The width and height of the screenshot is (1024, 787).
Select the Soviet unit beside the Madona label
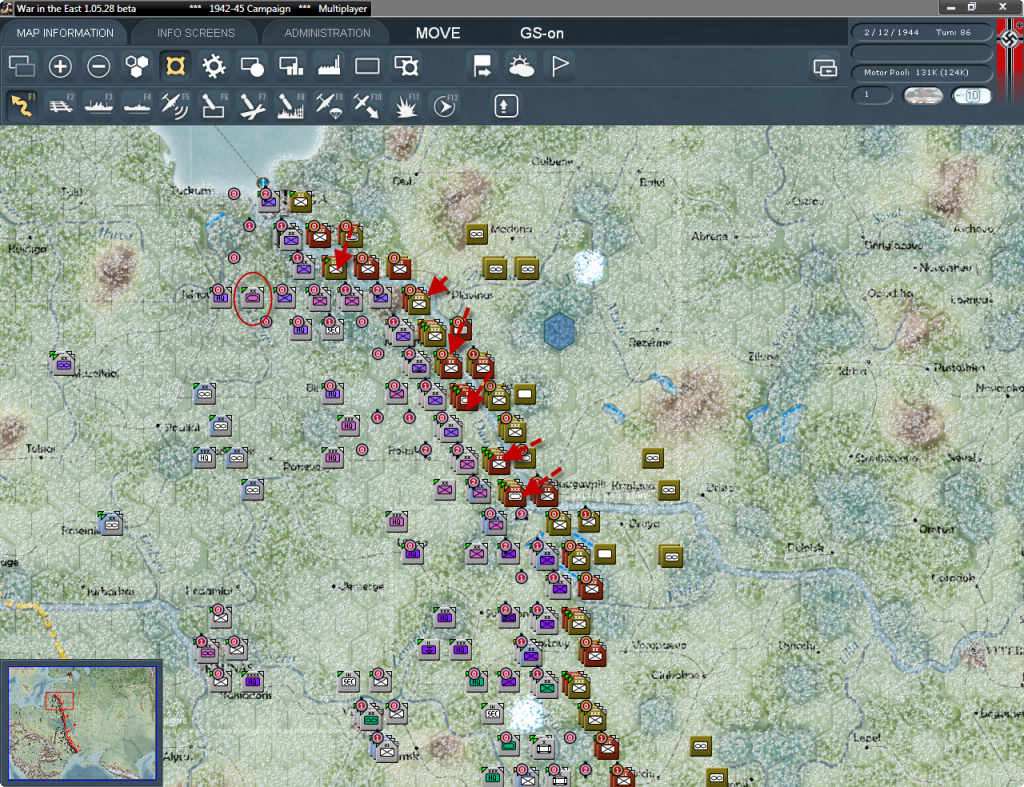pyautogui.click(x=477, y=234)
